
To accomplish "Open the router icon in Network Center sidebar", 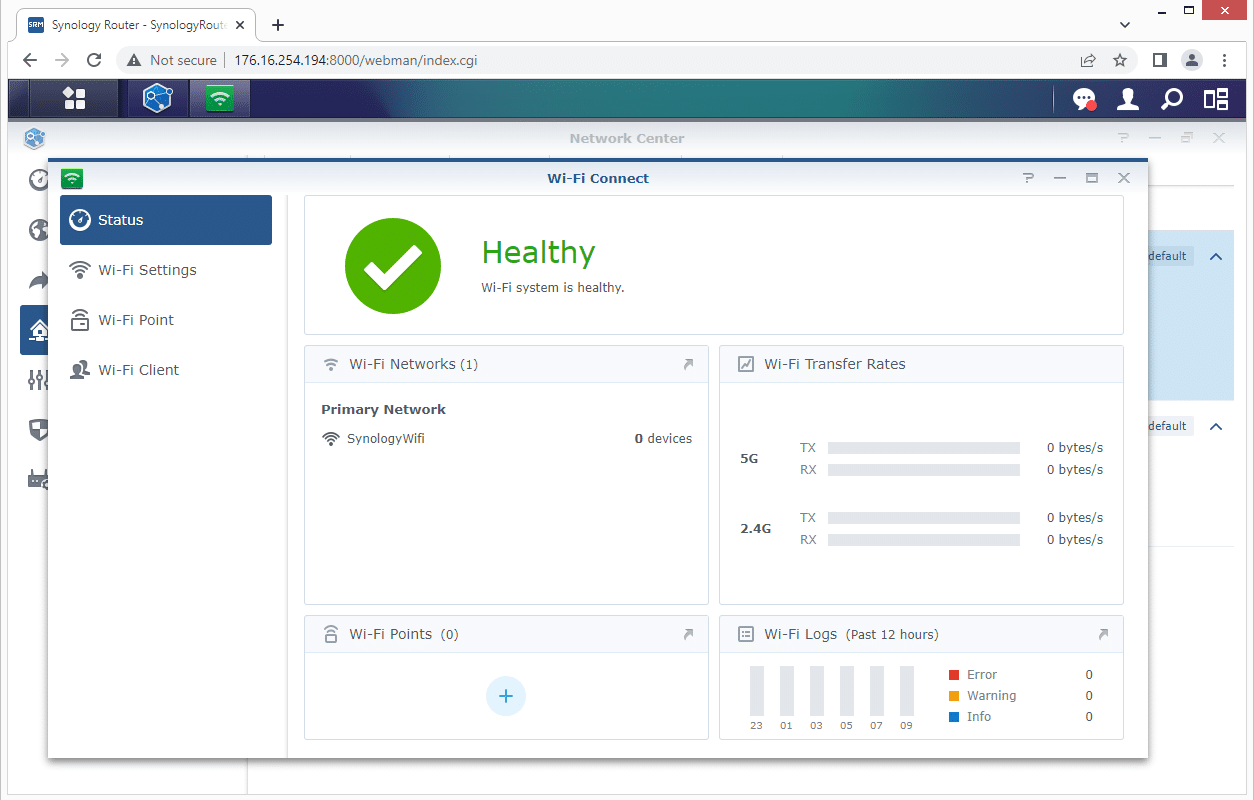I will pos(38,480).
